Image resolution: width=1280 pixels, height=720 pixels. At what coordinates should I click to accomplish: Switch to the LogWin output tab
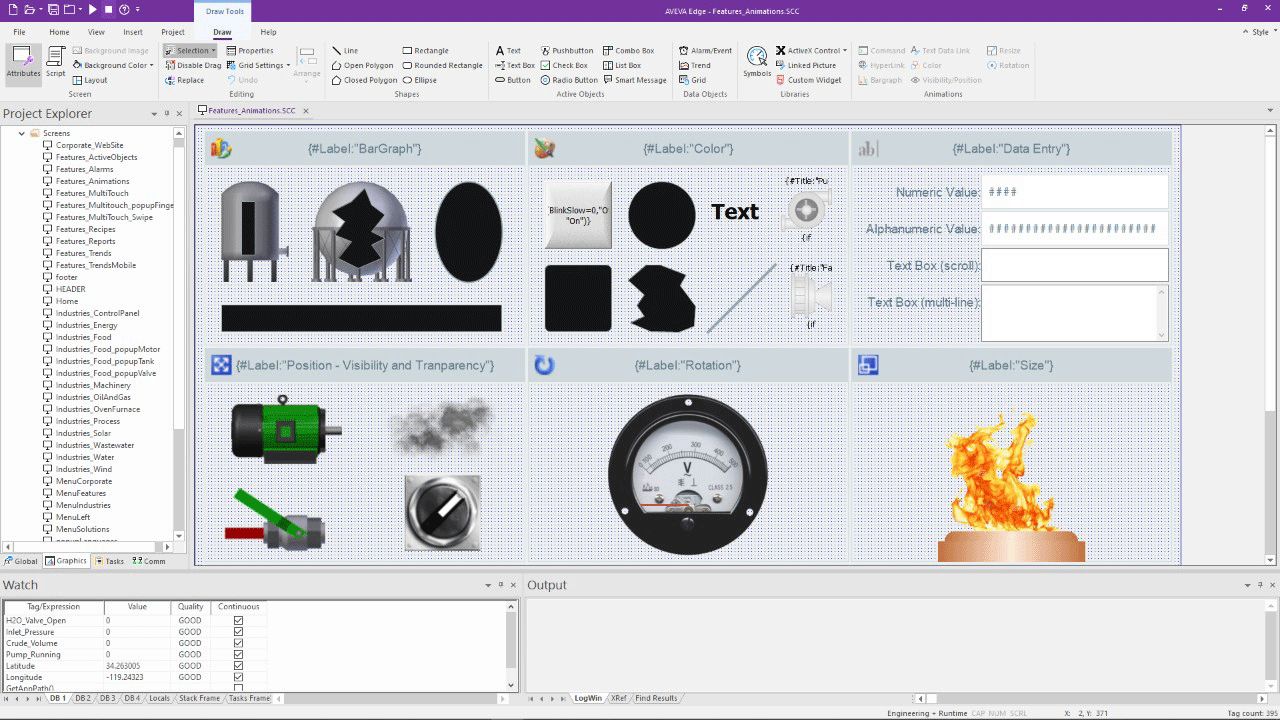(x=588, y=698)
